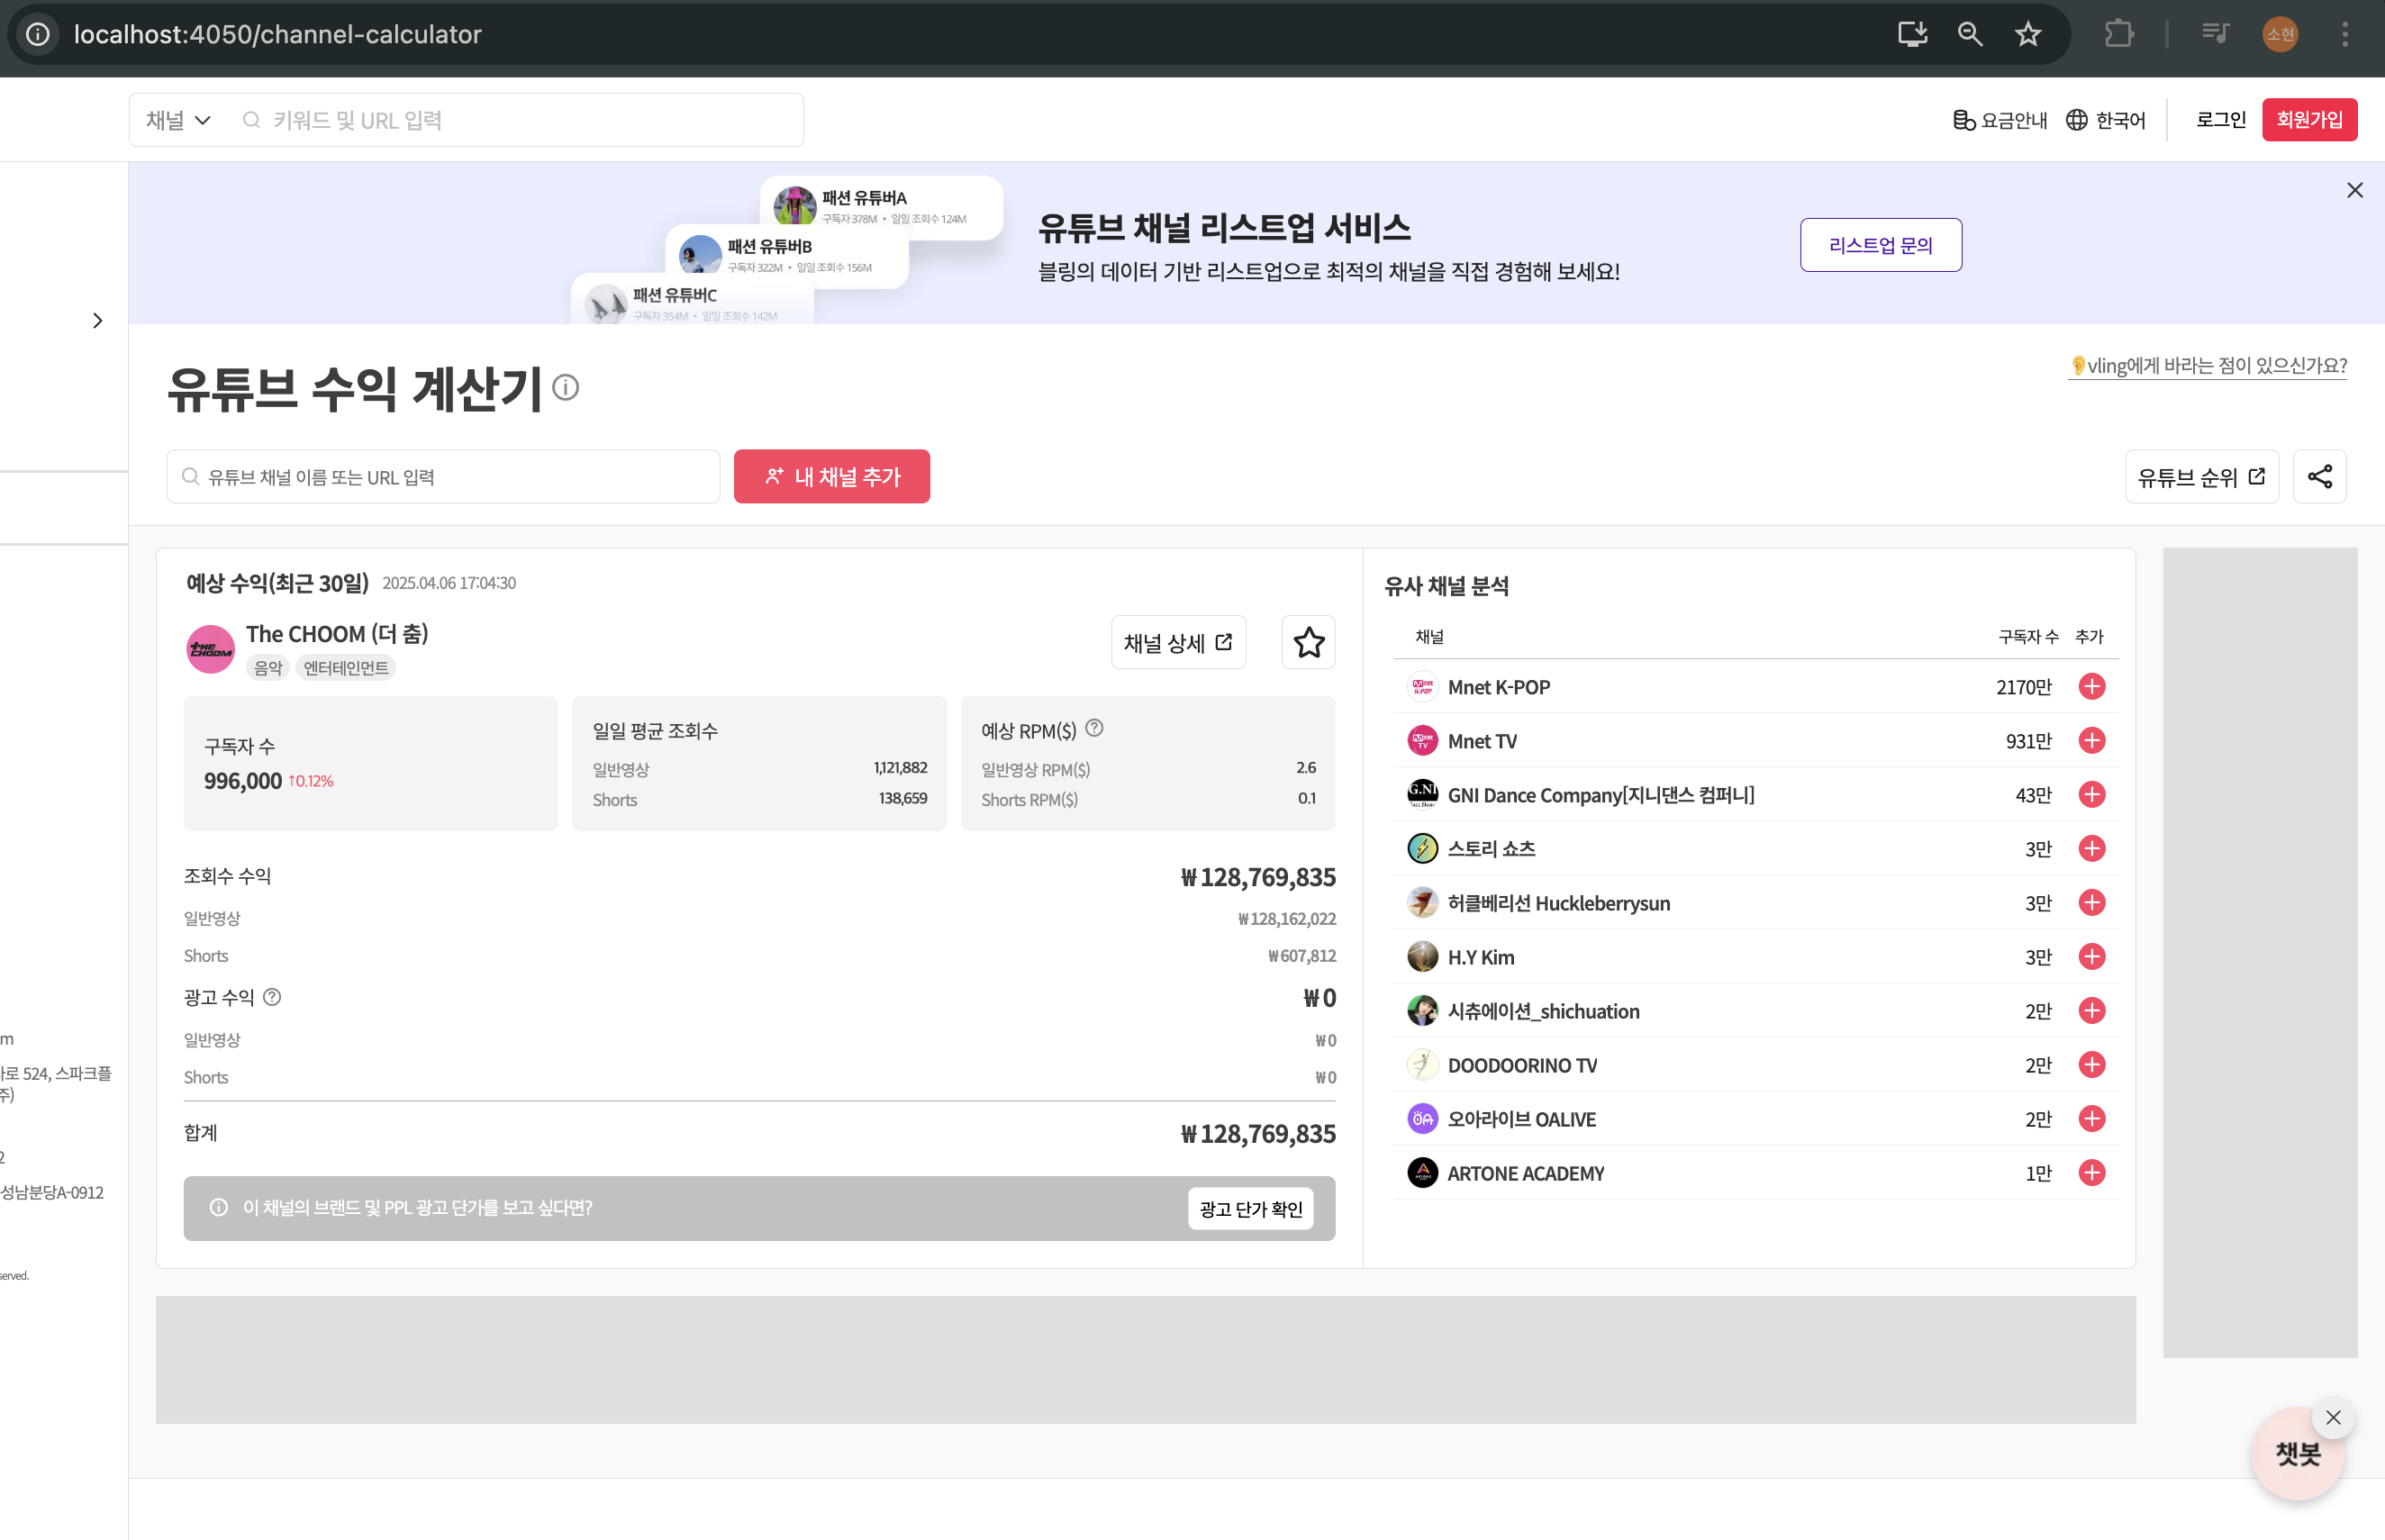The height and width of the screenshot is (1540, 2385).
Task: Open vling에게 바라는 점이 있으신가요 feedback link
Action: click(x=2207, y=366)
